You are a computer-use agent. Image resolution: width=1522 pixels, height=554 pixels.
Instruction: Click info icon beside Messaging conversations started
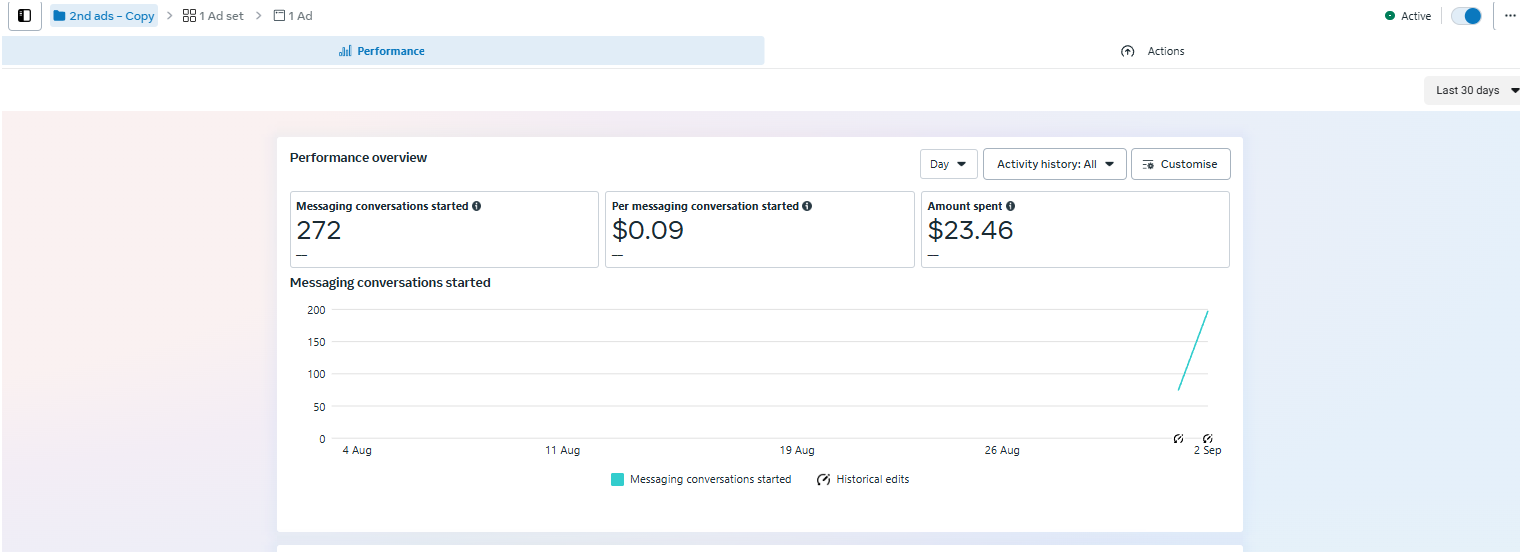click(476, 206)
